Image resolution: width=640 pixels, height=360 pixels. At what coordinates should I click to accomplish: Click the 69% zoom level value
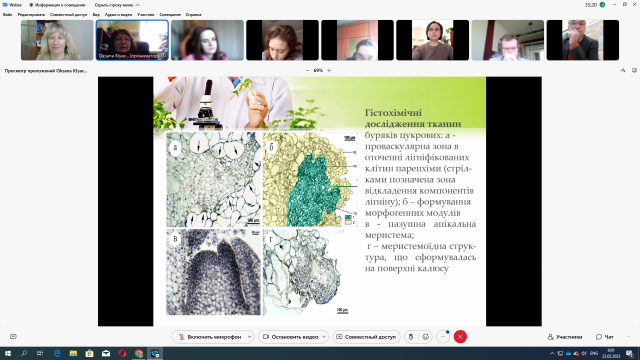(x=318, y=71)
